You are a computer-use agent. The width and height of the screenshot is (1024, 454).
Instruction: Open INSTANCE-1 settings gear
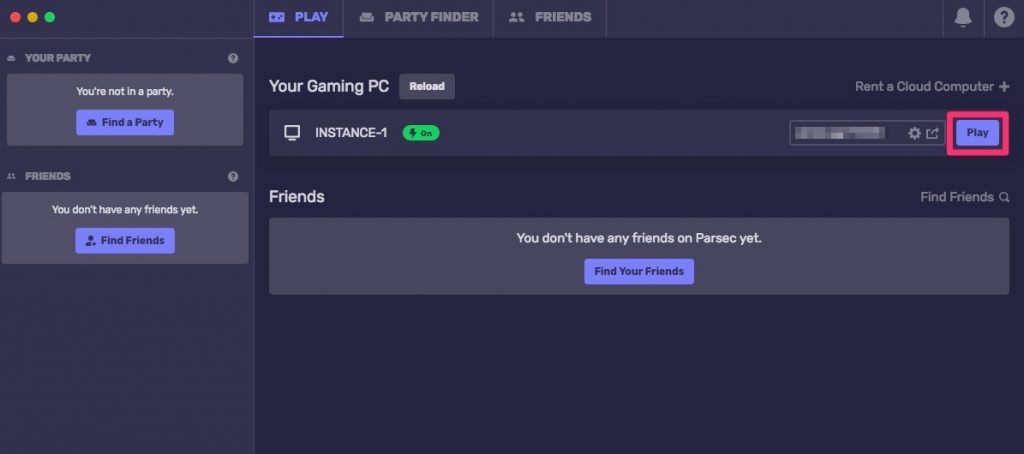point(914,133)
